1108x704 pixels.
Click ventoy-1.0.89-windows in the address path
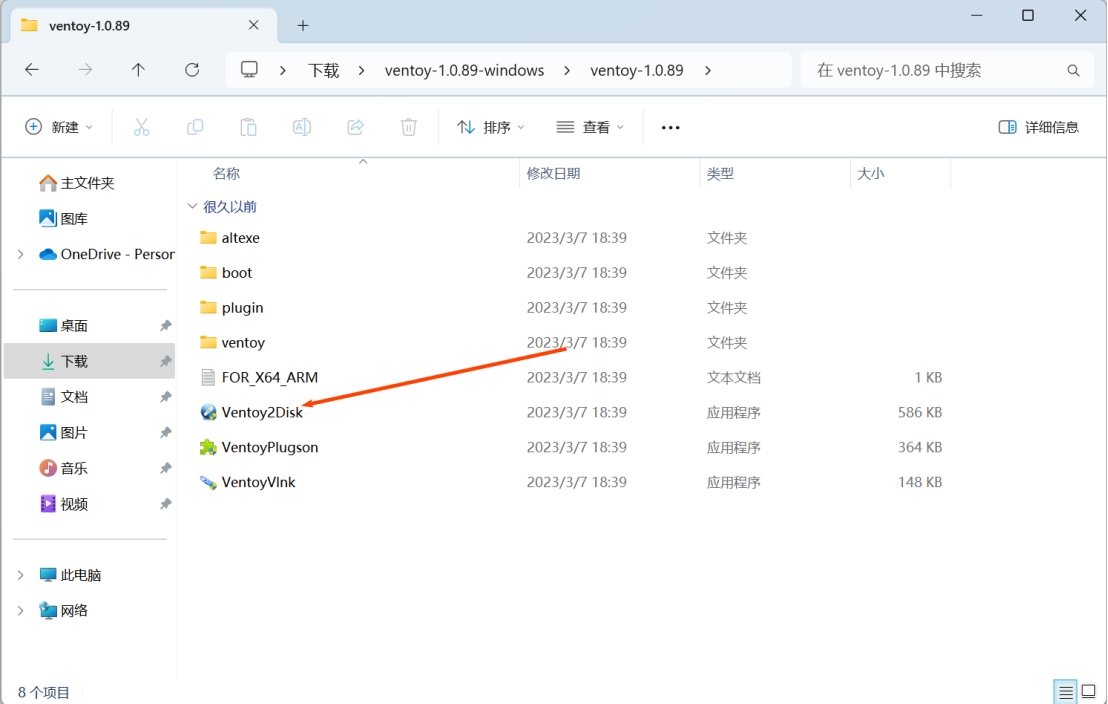[x=464, y=70]
